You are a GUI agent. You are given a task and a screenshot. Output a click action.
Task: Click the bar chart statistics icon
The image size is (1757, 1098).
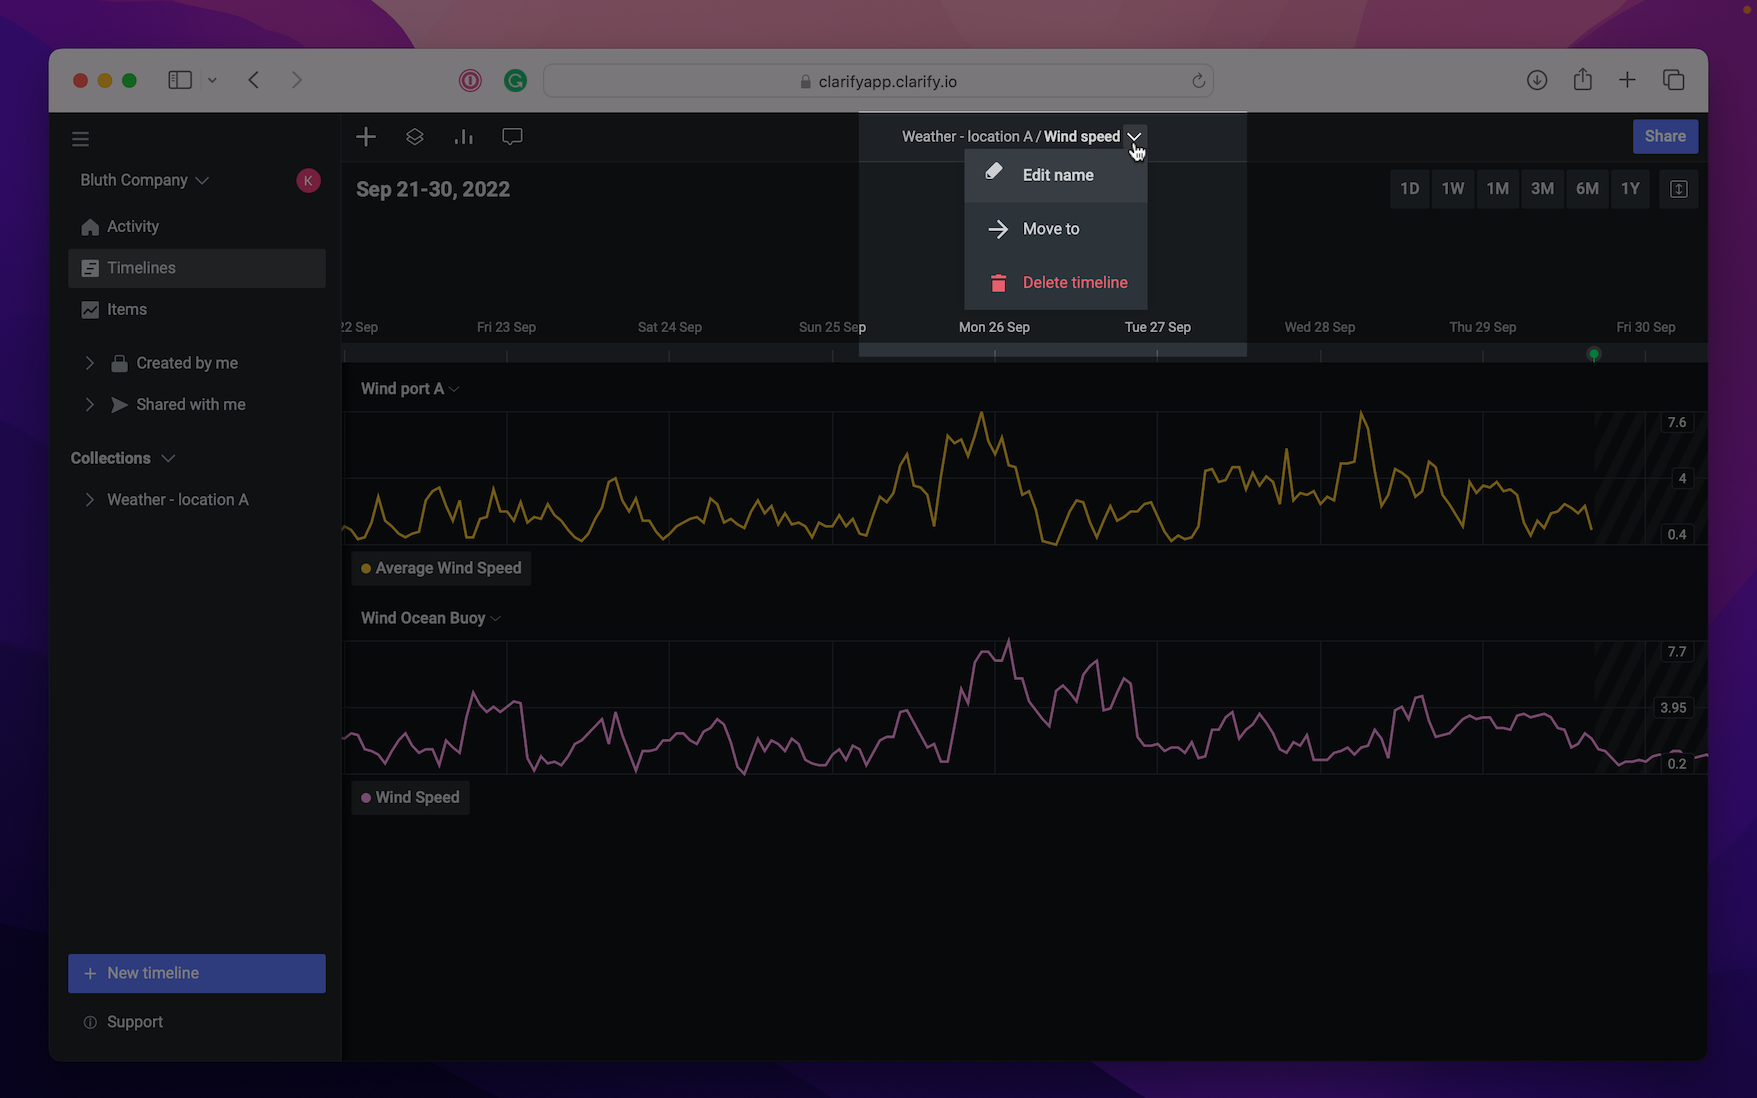tap(463, 137)
